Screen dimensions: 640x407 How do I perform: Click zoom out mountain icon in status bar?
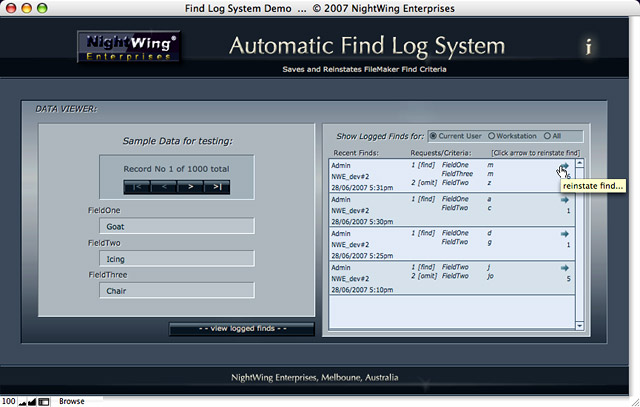tap(22, 402)
